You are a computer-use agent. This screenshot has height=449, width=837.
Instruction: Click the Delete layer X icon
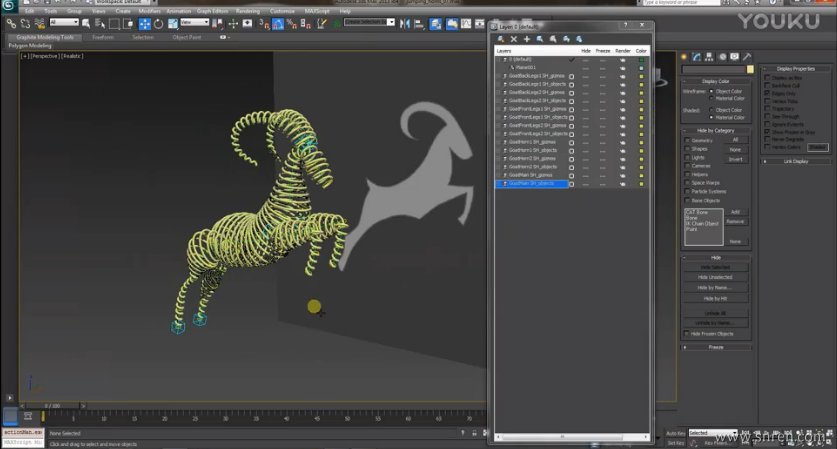(514, 38)
